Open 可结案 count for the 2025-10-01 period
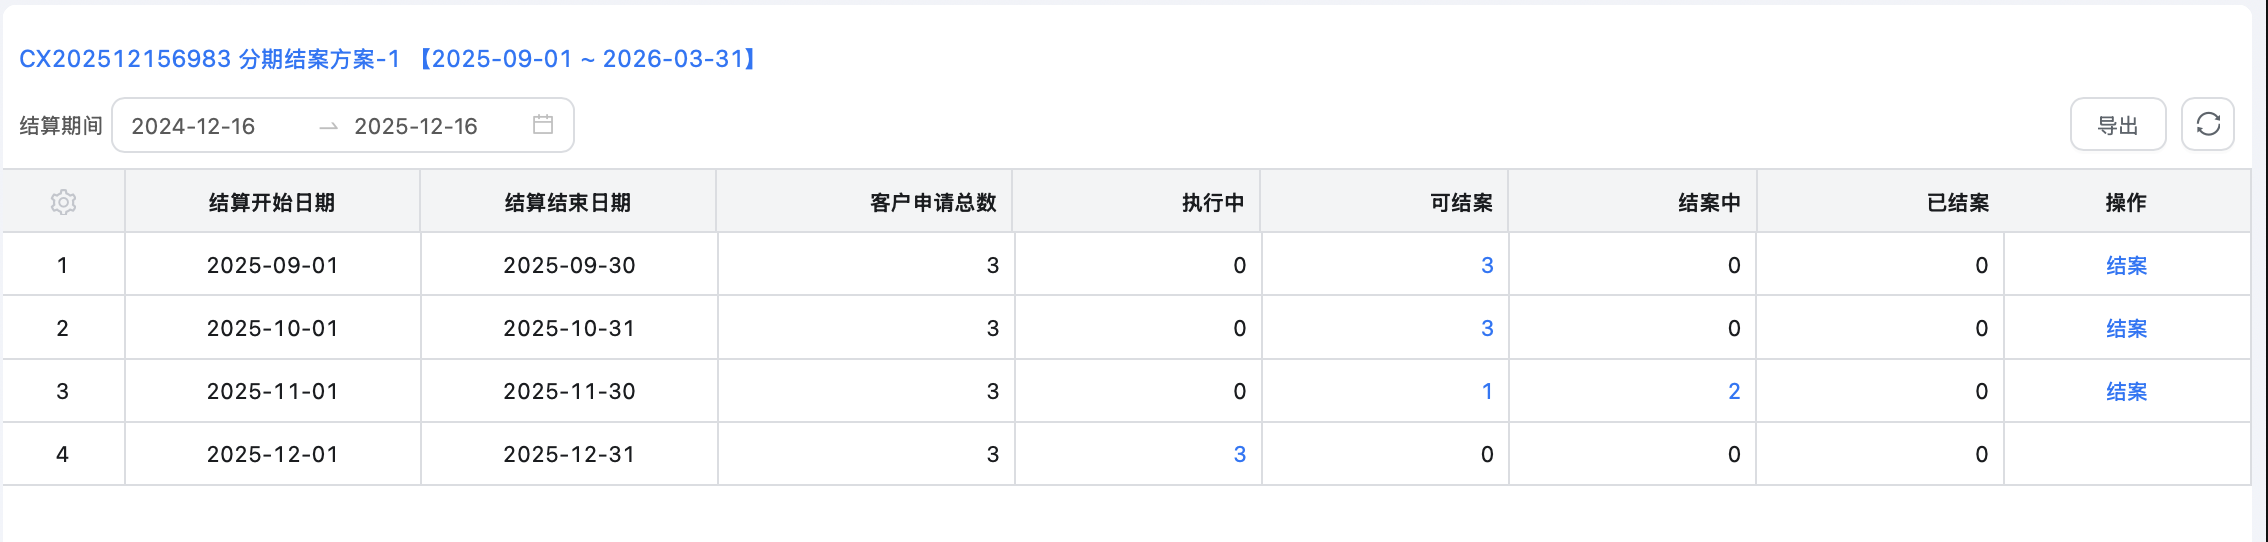Viewport: 2268px width, 542px height. (x=1487, y=329)
